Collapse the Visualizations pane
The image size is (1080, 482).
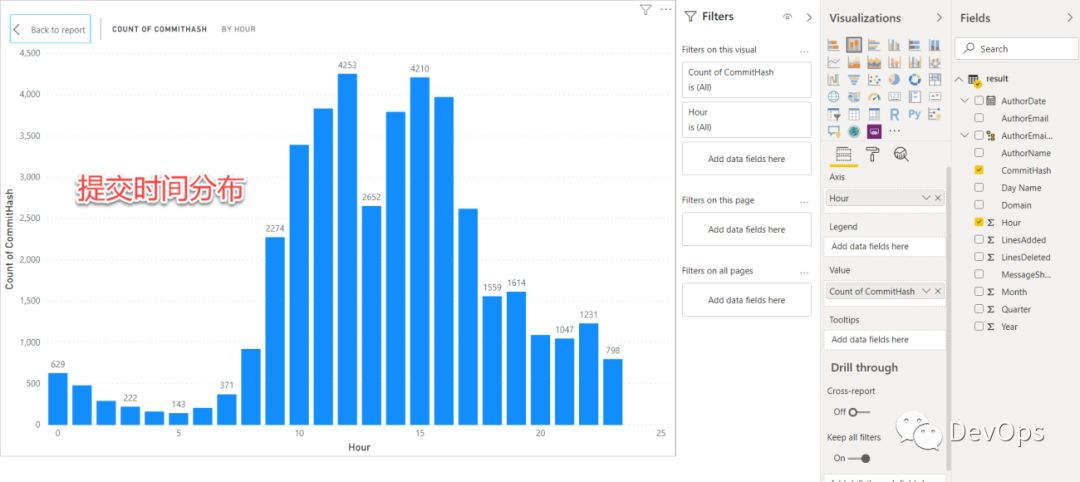tap(938, 17)
